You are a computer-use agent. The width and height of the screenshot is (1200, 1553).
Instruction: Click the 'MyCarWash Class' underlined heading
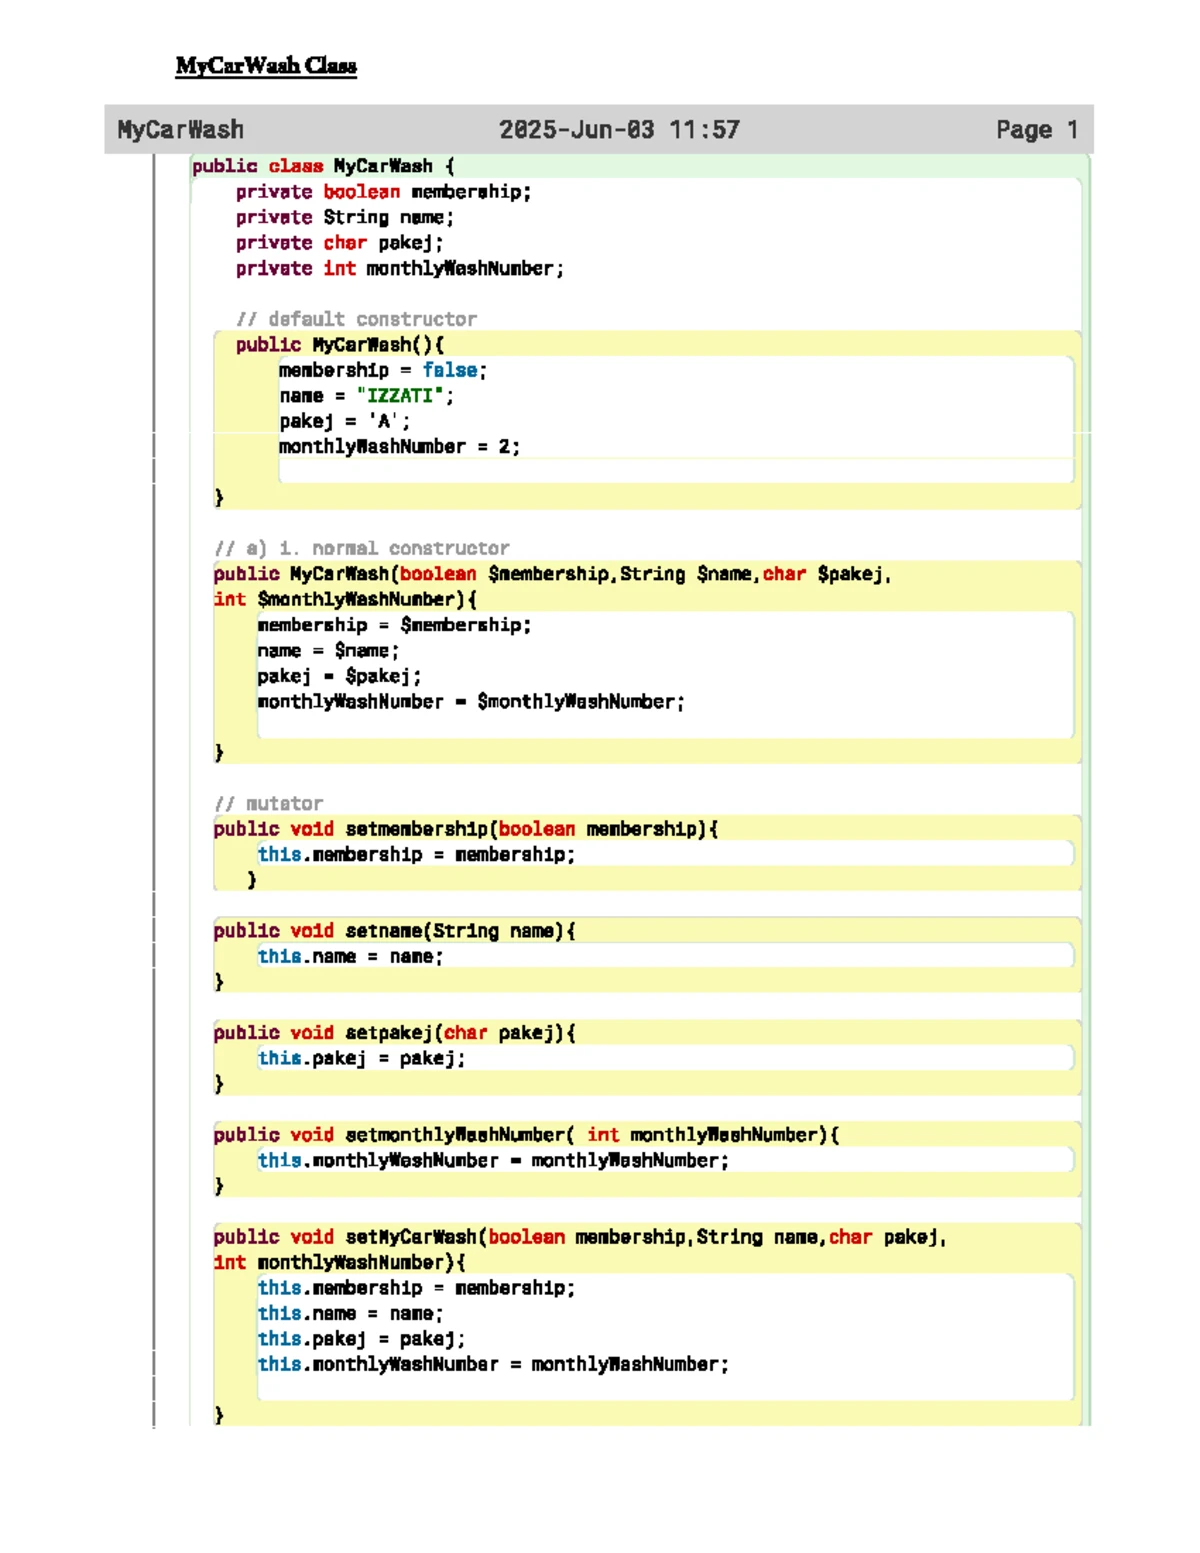click(x=266, y=66)
